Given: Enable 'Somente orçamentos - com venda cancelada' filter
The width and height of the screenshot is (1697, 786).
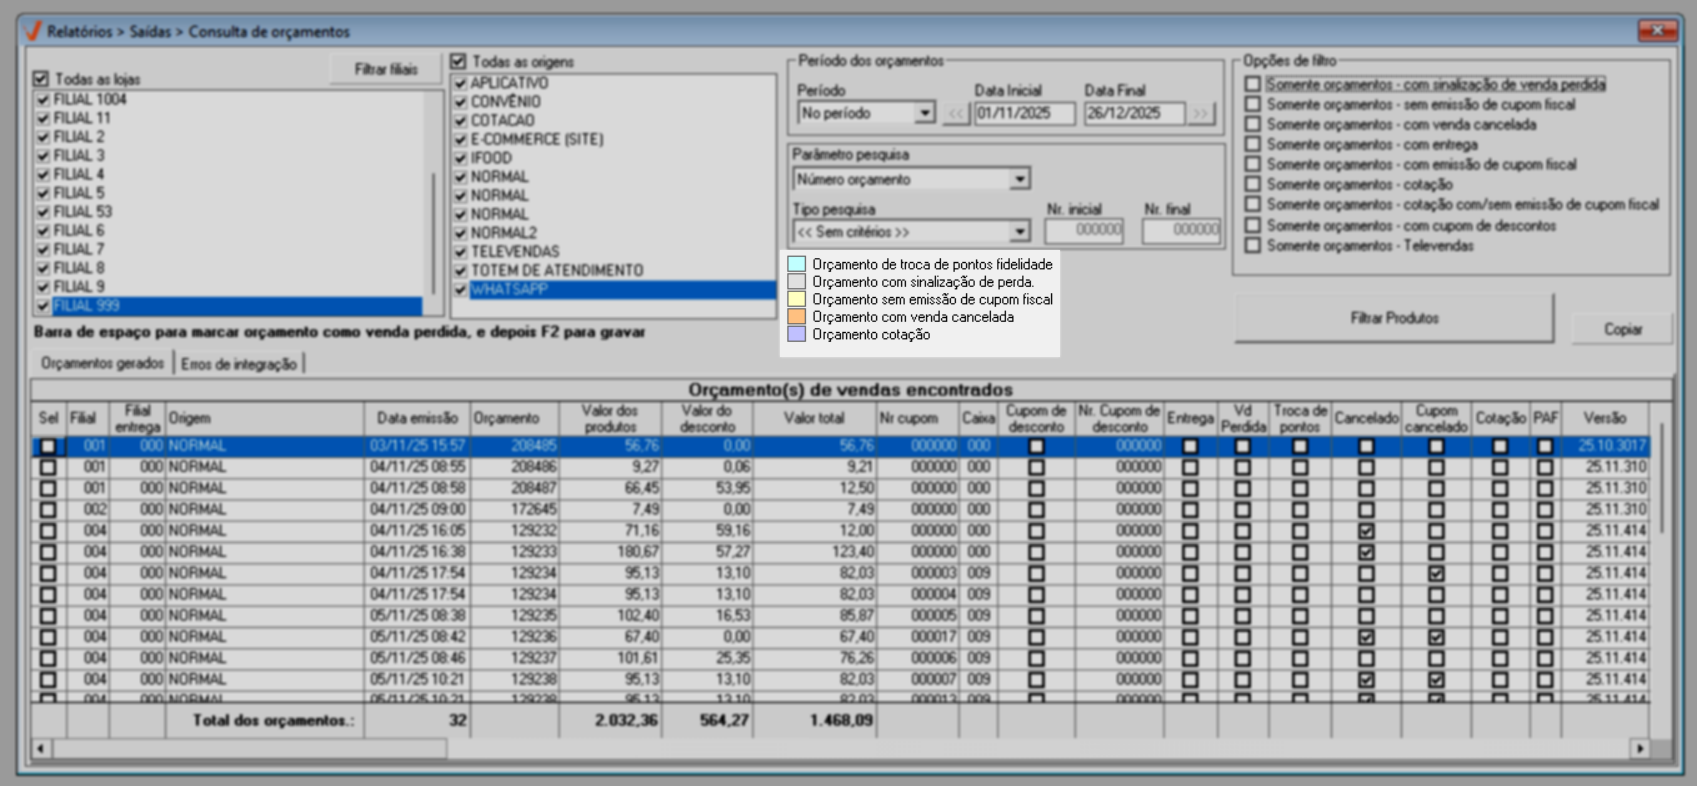Looking at the screenshot, I should [x=1253, y=125].
